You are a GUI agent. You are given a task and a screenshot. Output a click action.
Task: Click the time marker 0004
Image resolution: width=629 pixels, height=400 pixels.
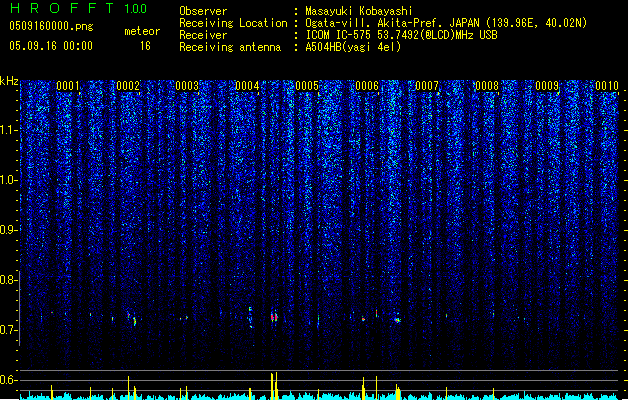click(x=247, y=86)
